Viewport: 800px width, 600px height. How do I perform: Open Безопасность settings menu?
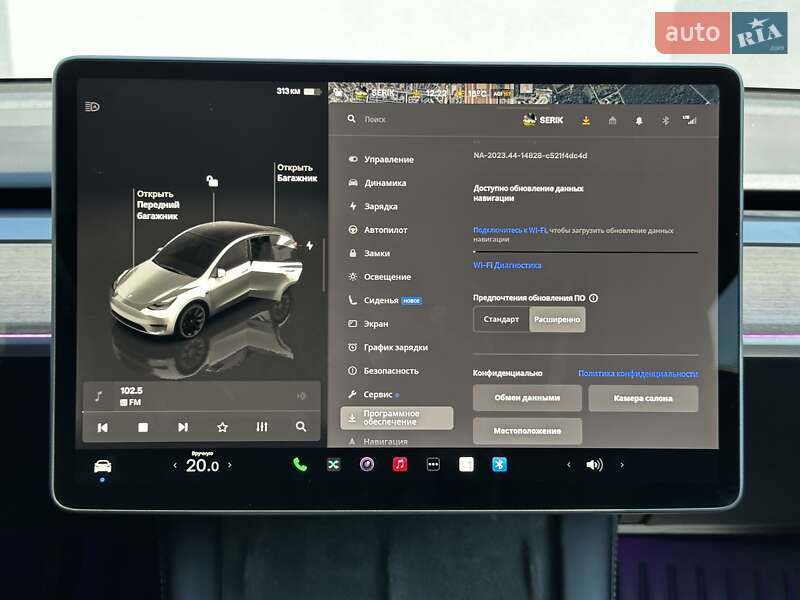383,370
